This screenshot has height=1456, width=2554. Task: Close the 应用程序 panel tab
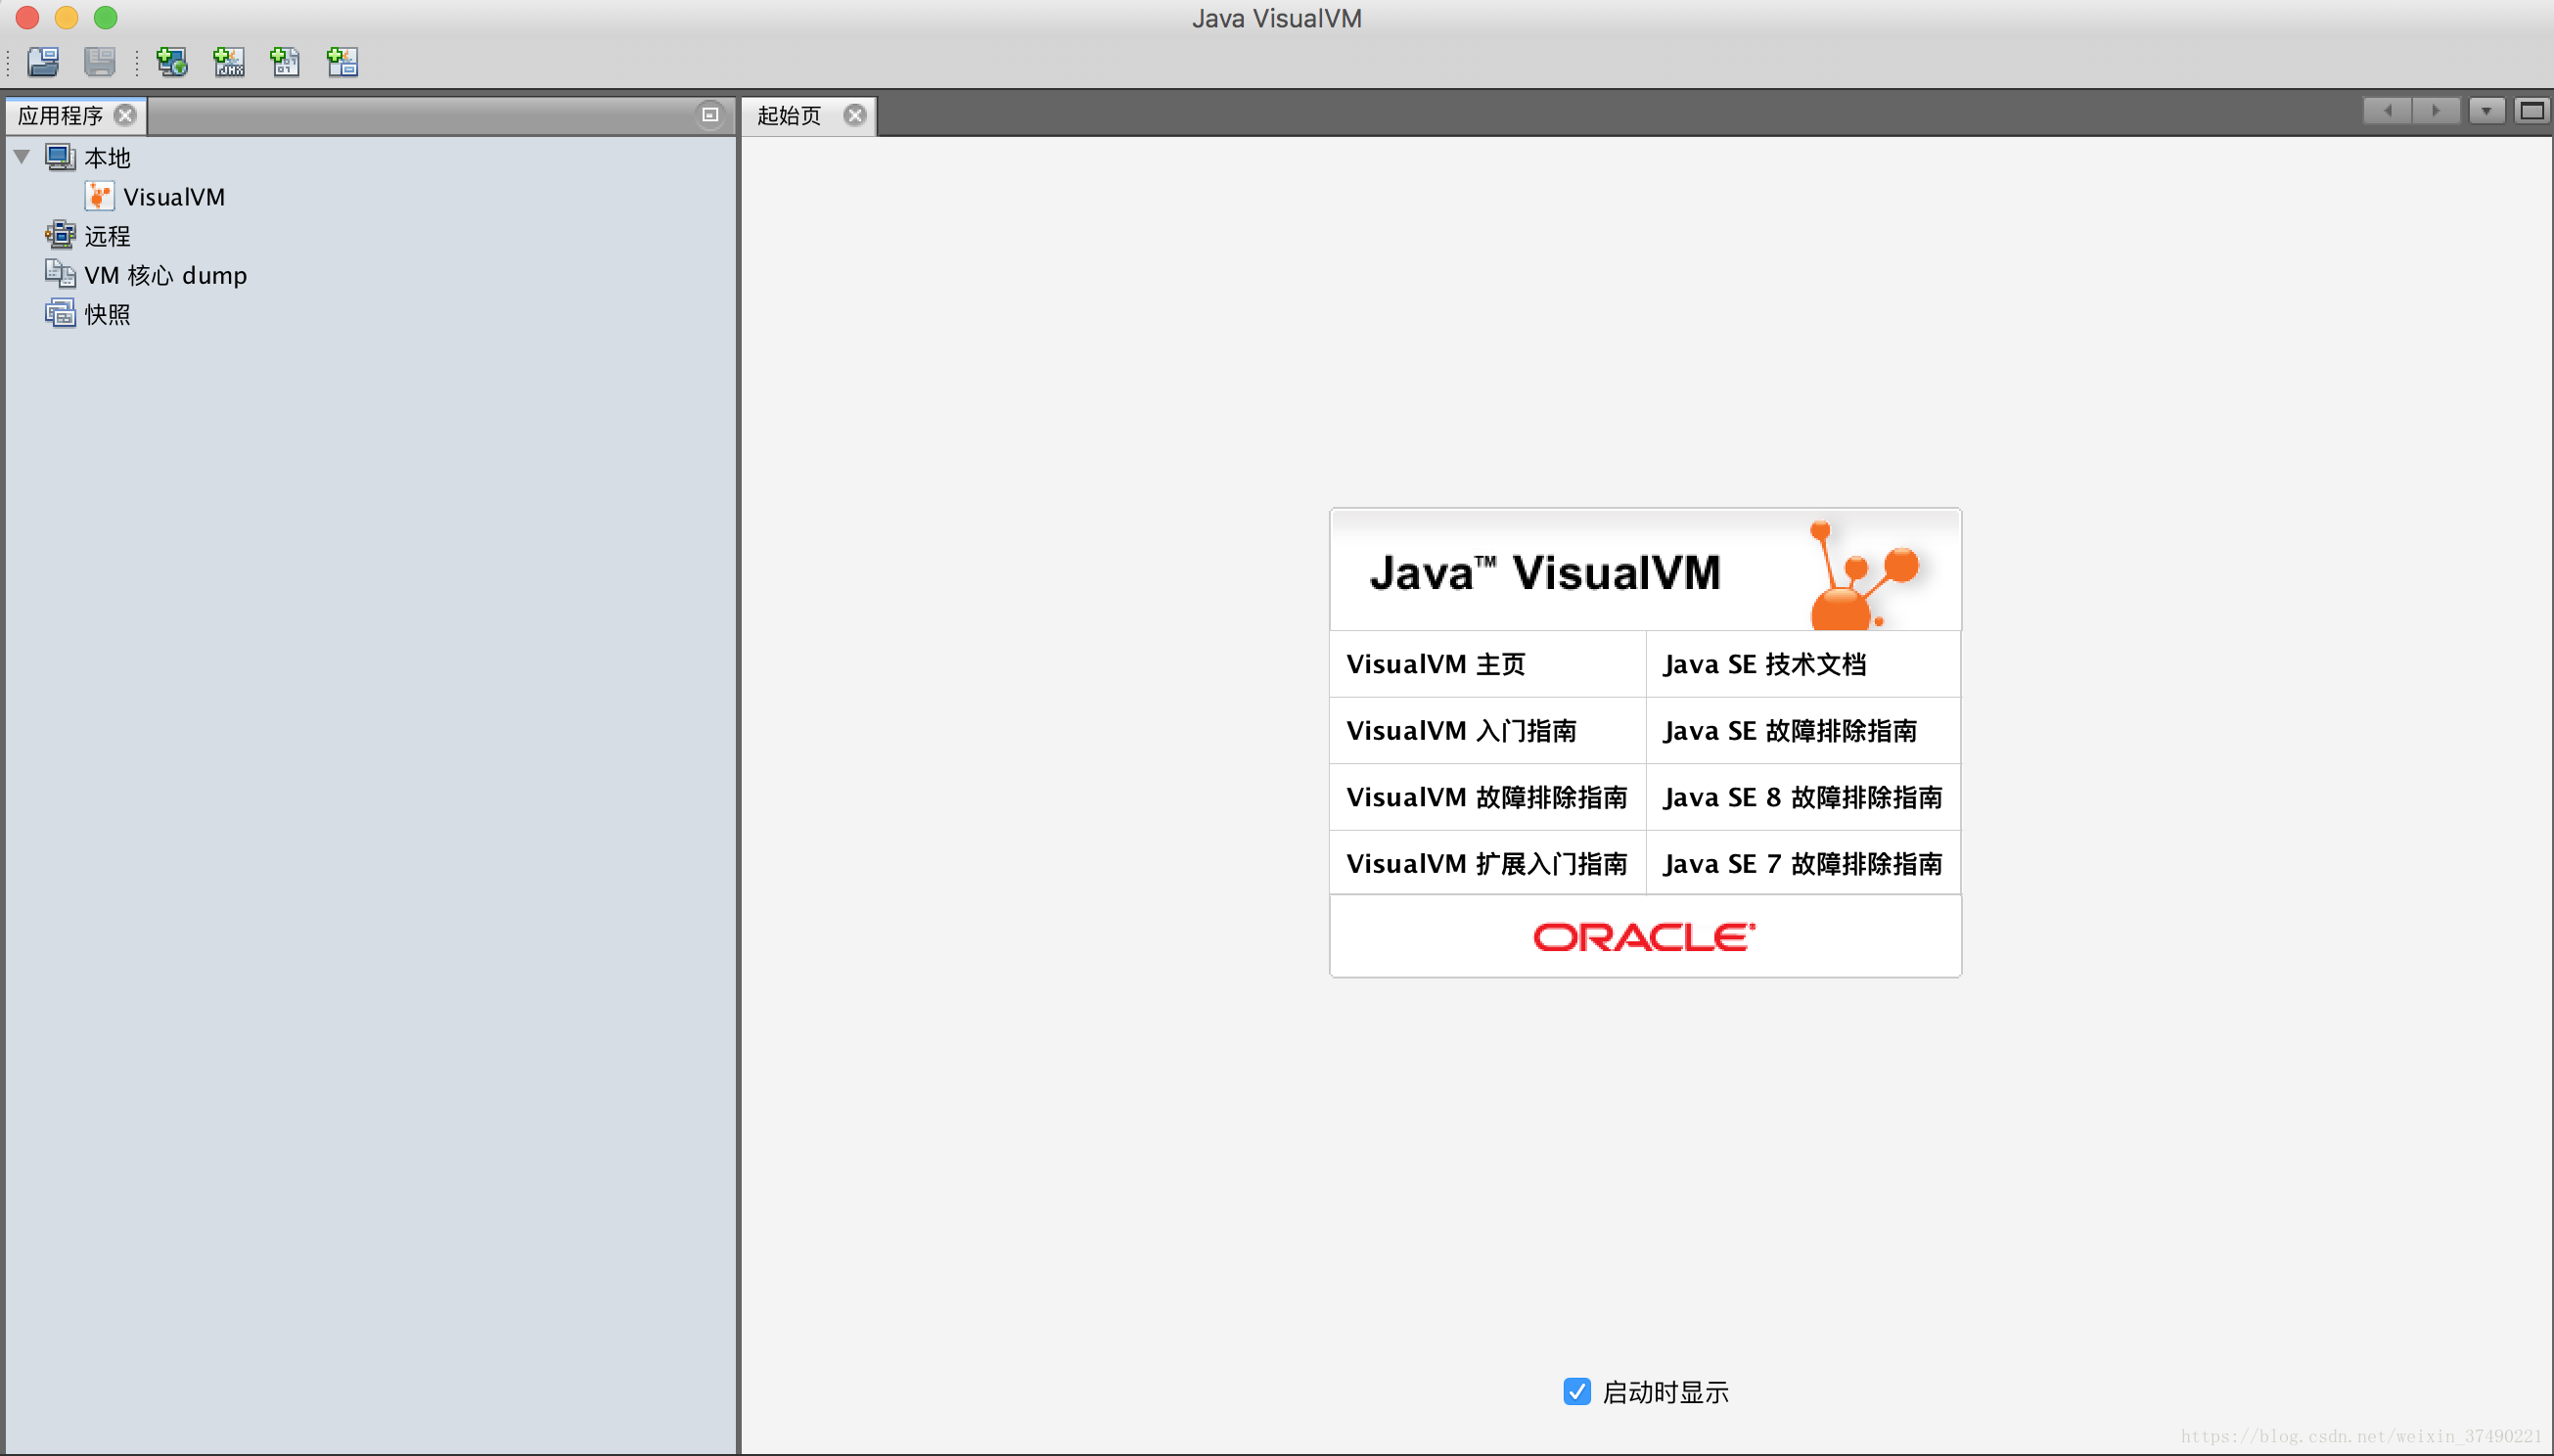[125, 115]
